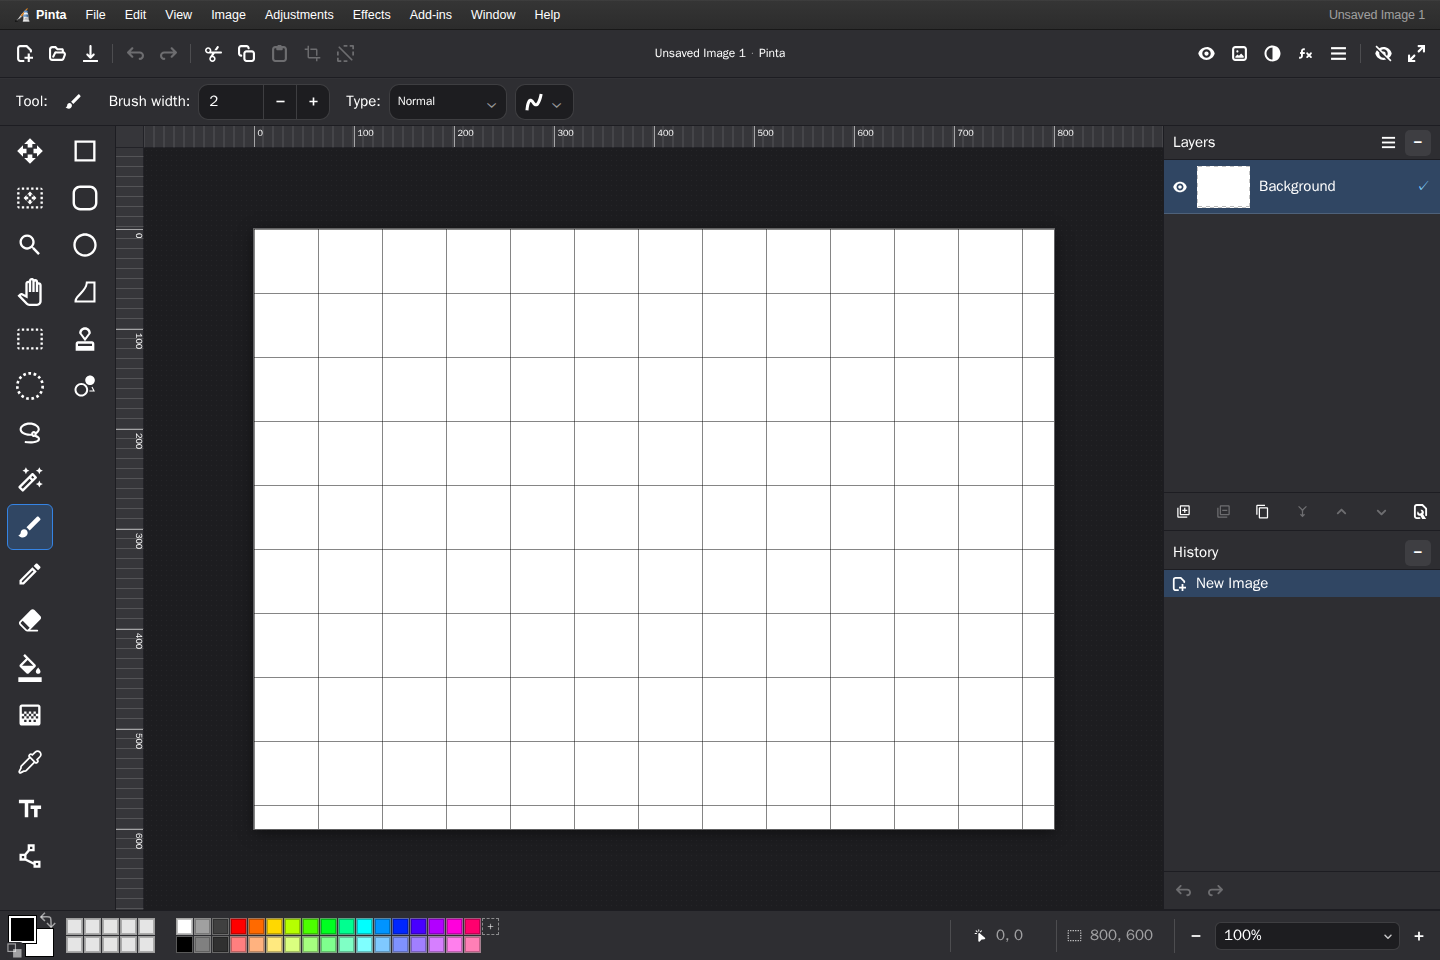
Task: Toggle the crossed-out eye toolbar button
Action: pos(1384,54)
